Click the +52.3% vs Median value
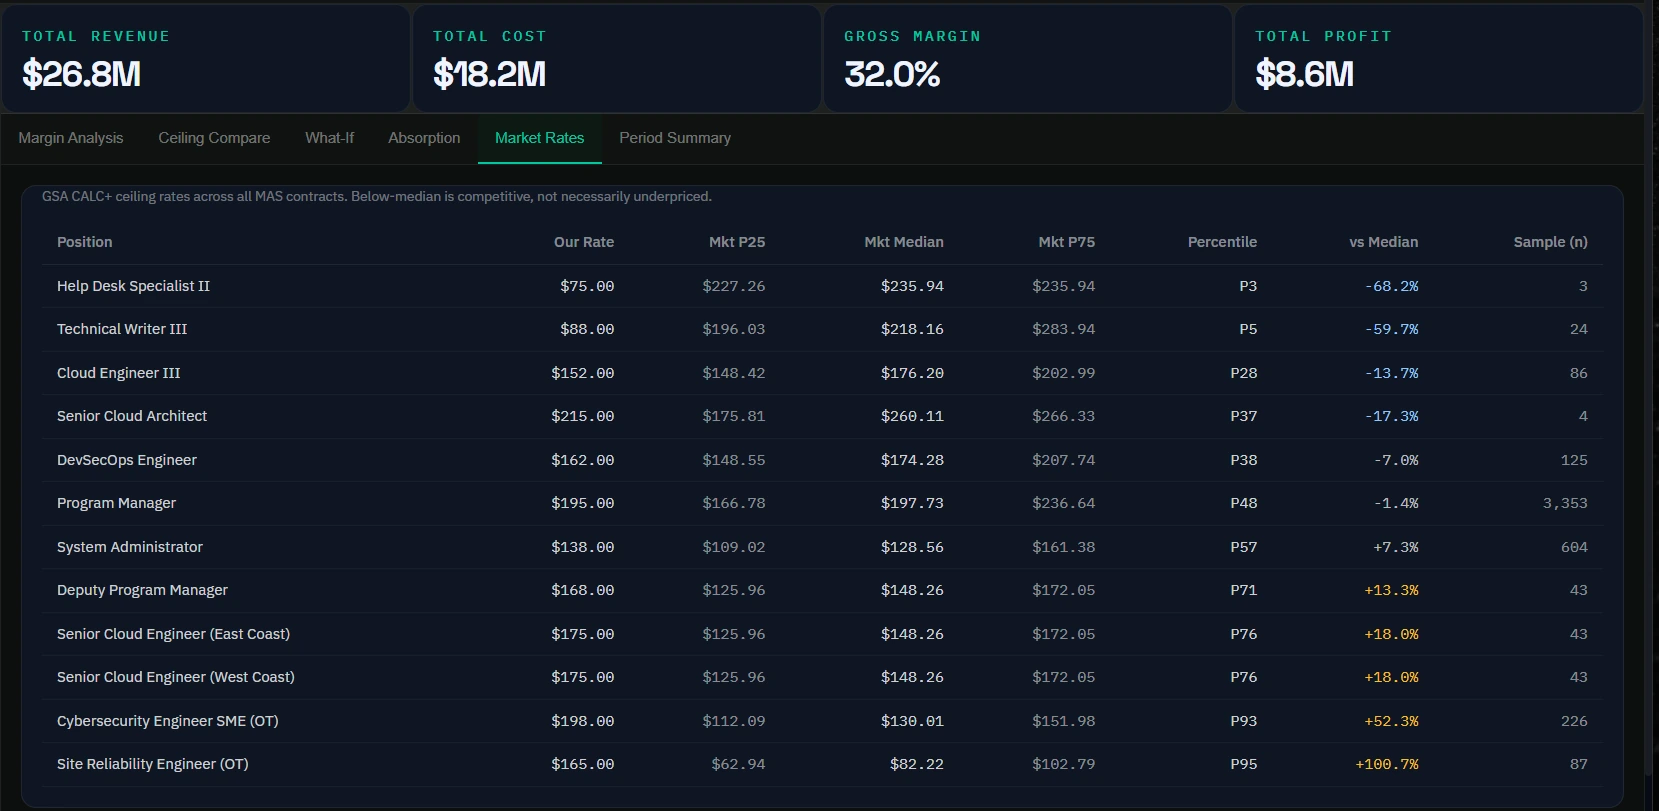1659x811 pixels. coord(1391,721)
